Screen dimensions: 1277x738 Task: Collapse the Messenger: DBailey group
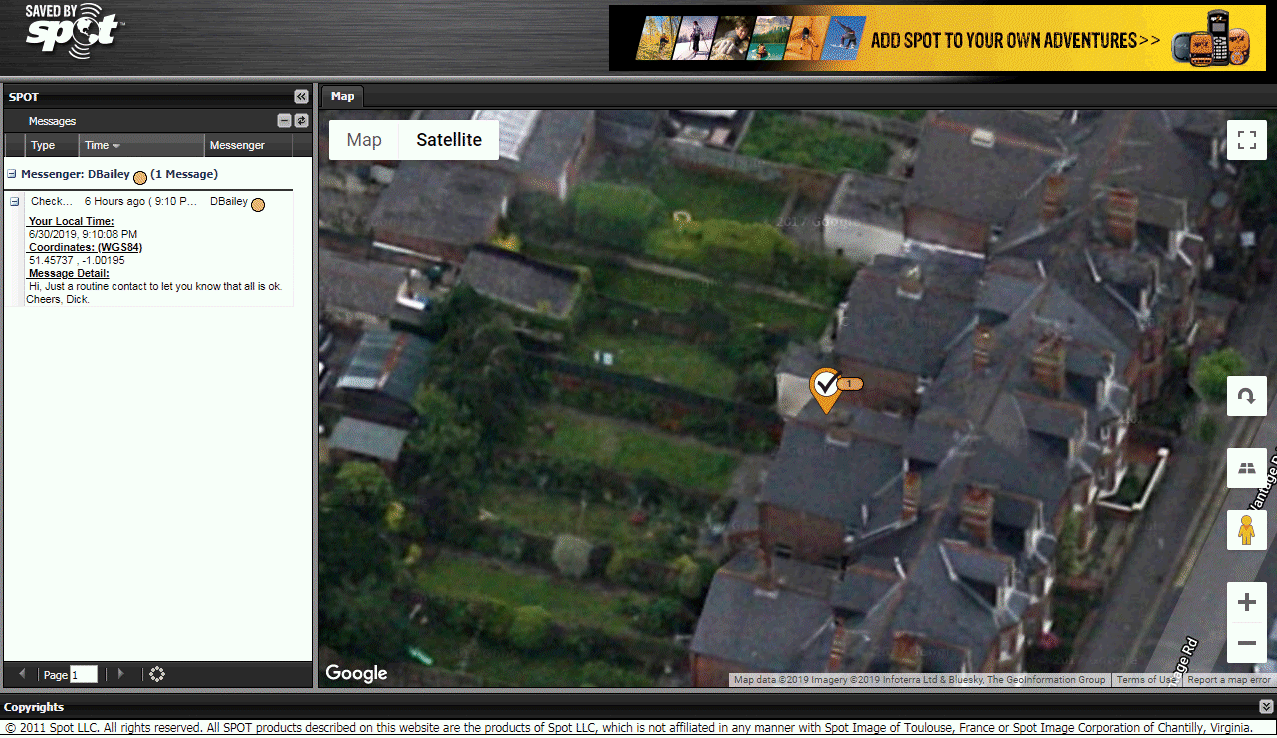(11, 174)
